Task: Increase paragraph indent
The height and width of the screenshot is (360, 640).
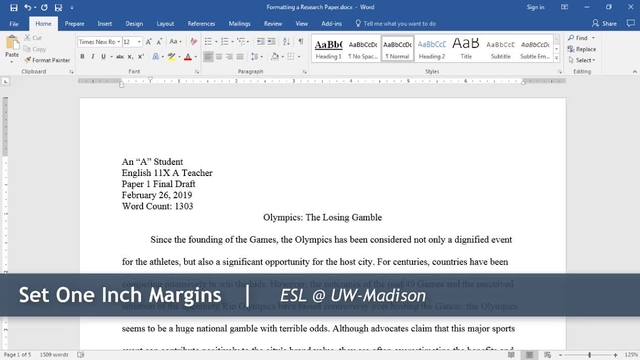Action: click(271, 42)
